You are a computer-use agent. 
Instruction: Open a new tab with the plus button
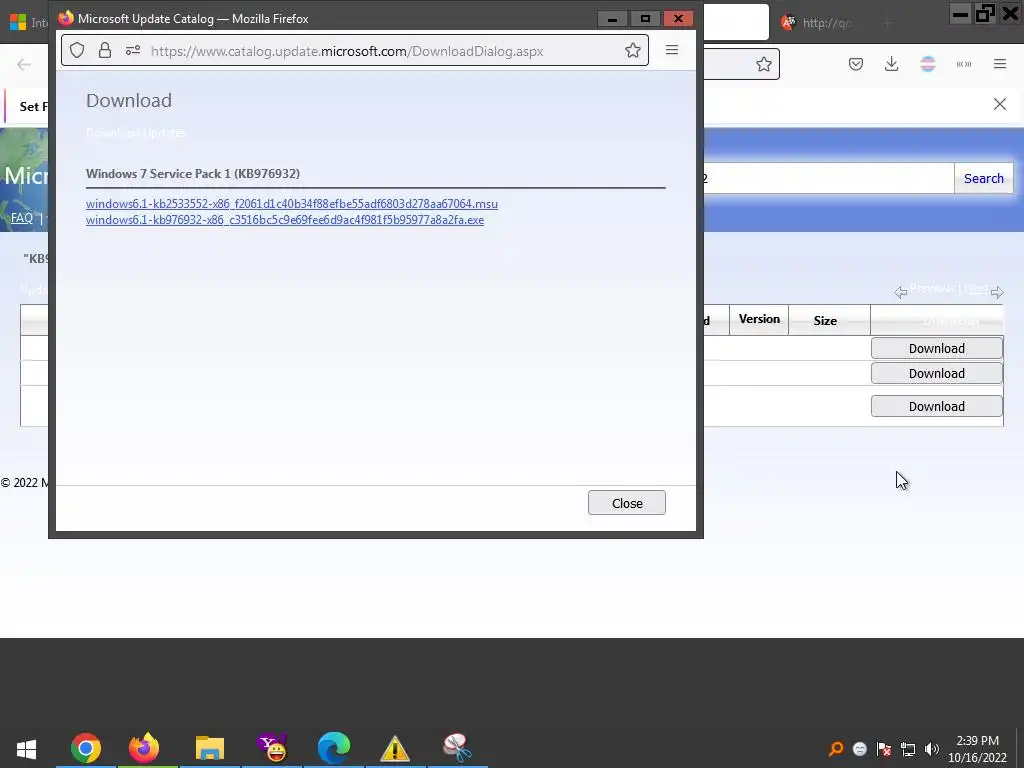coord(887,23)
